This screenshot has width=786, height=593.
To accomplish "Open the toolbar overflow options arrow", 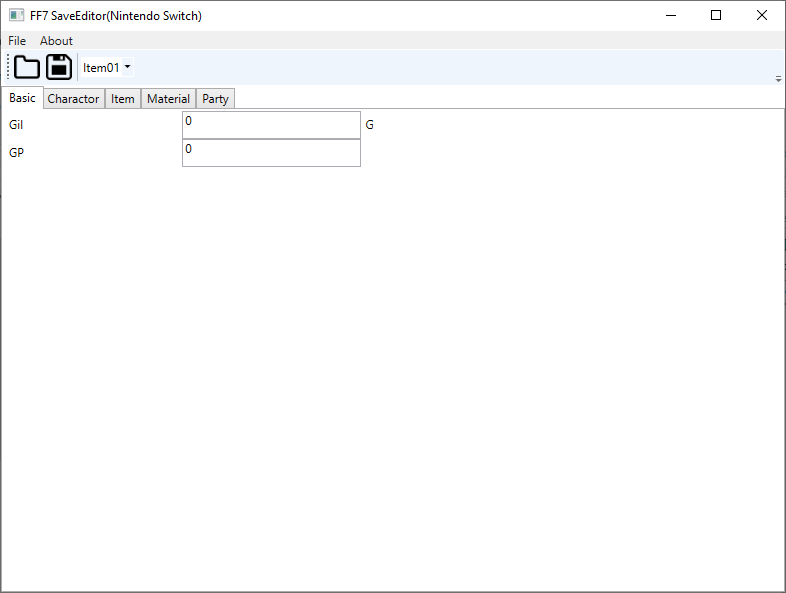I will (778, 78).
